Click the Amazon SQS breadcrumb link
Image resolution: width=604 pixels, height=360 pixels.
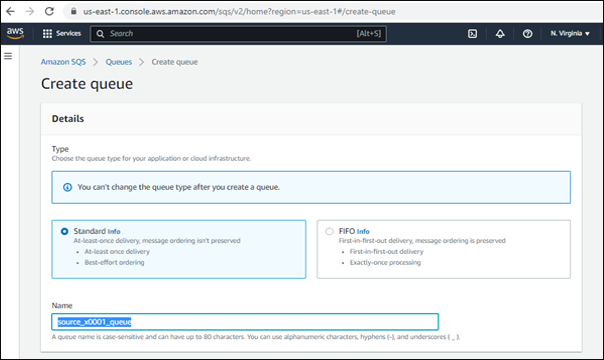pyautogui.click(x=63, y=62)
